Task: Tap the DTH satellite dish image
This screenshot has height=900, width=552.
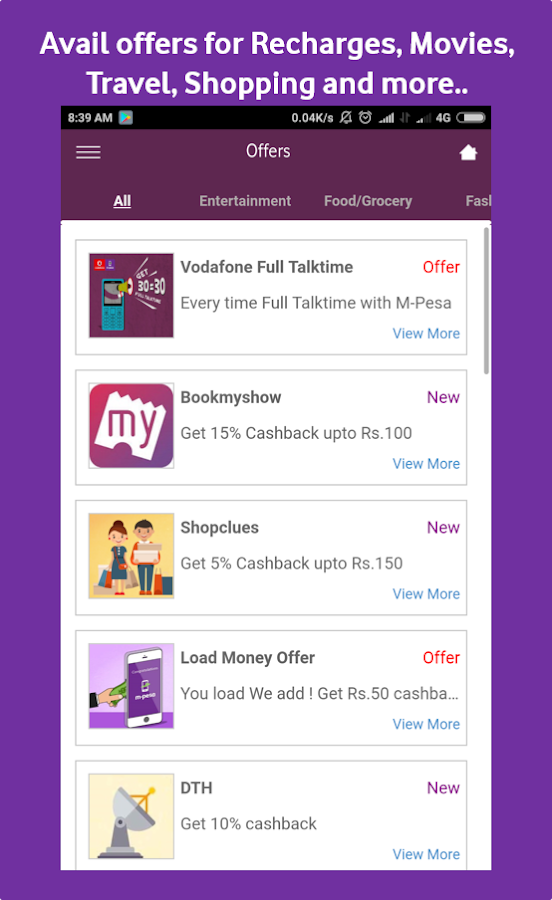Action: (x=131, y=816)
